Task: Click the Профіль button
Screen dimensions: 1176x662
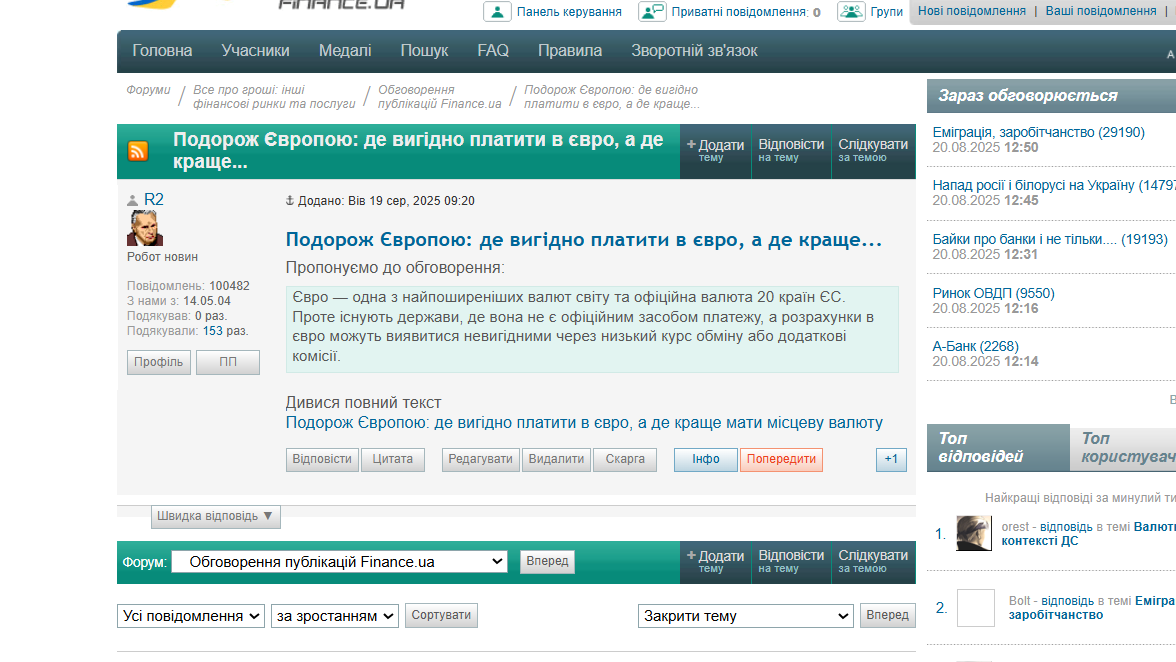Action: [158, 362]
